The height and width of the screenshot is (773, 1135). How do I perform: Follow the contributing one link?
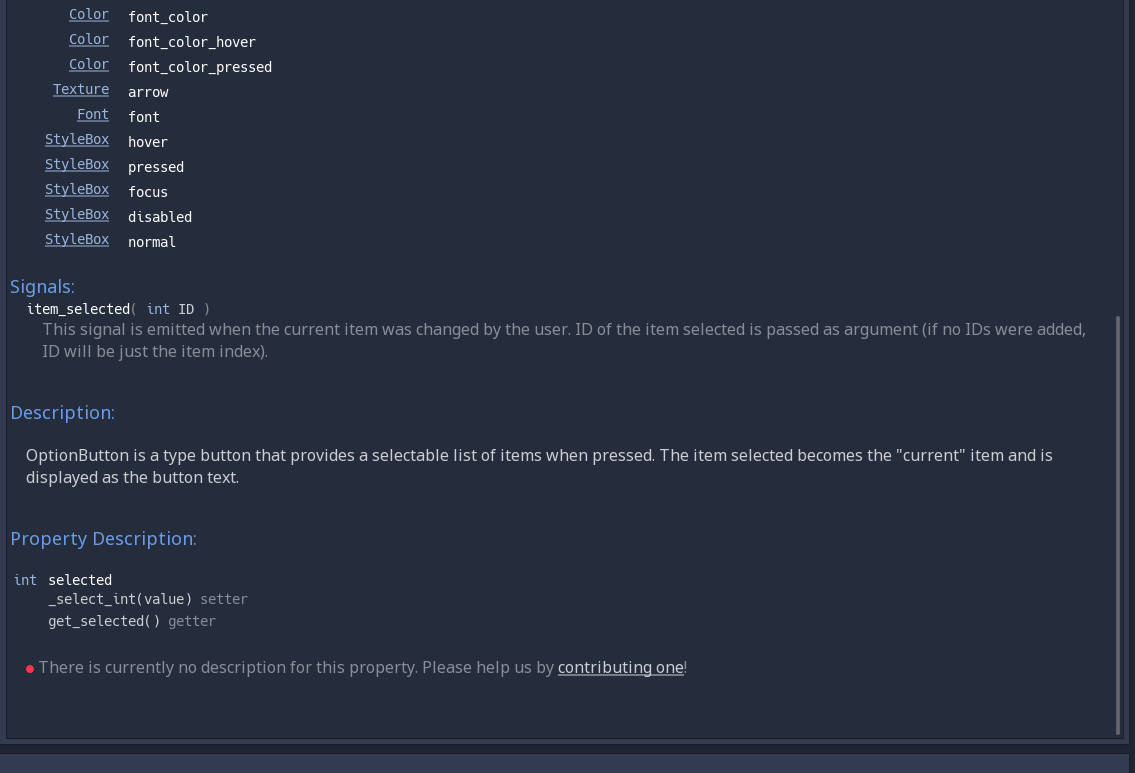[x=620, y=667]
